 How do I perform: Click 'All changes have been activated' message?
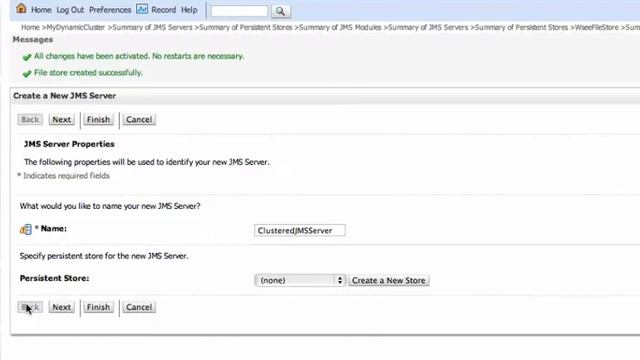pos(139,56)
